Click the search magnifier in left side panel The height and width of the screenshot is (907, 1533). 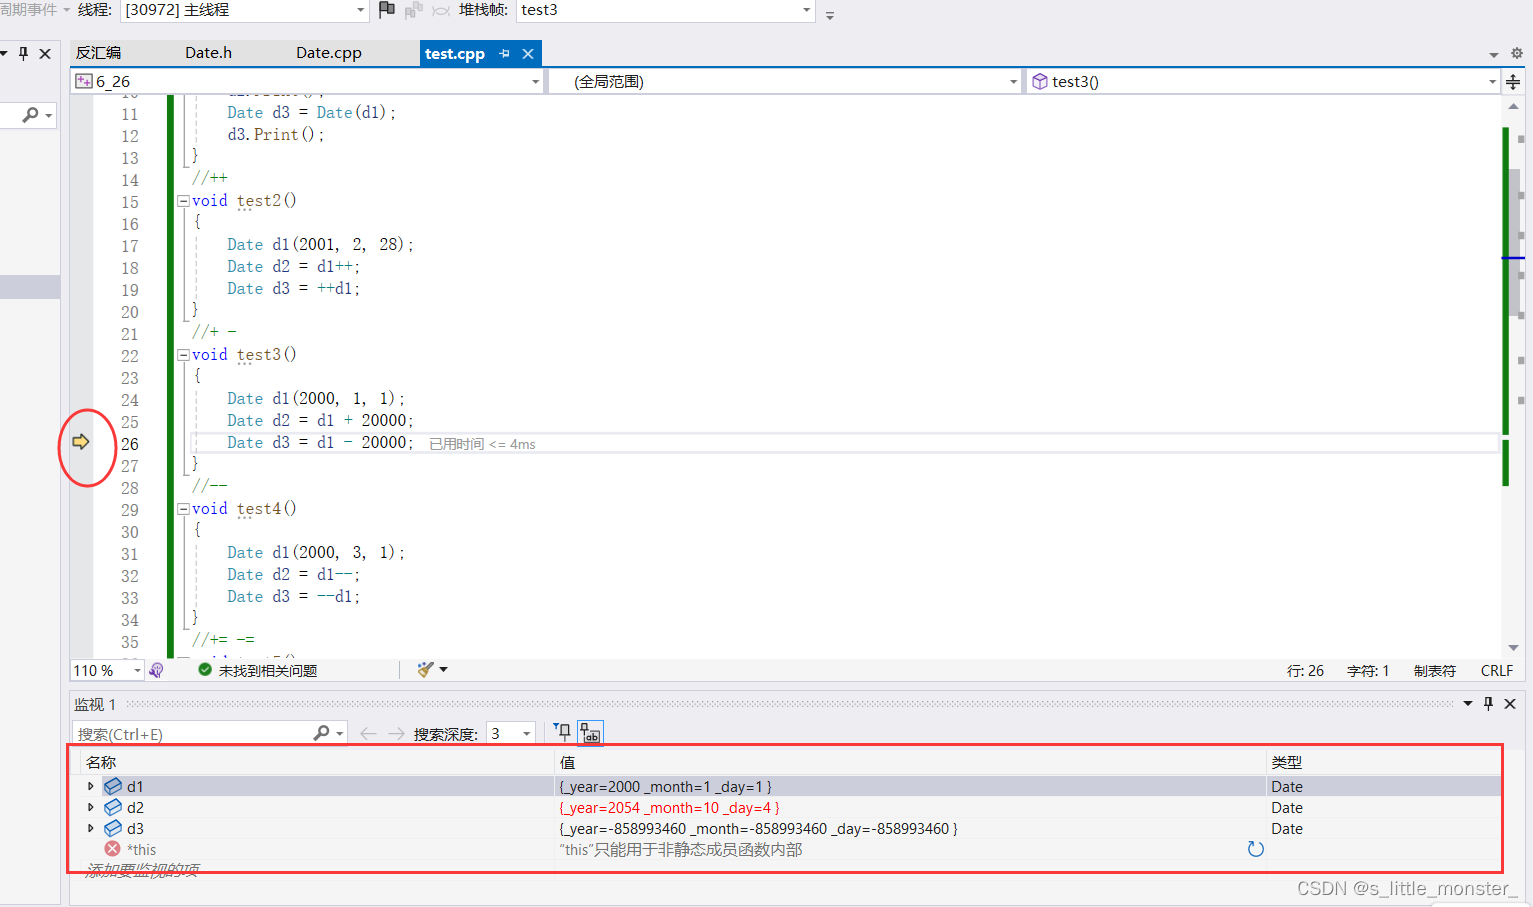pyautogui.click(x=31, y=115)
